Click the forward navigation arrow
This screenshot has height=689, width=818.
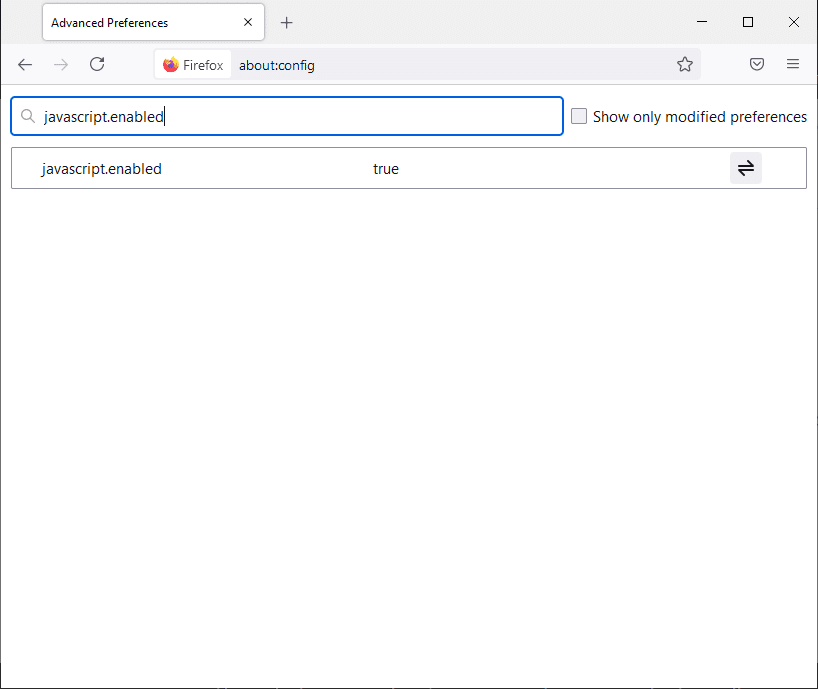coord(61,64)
